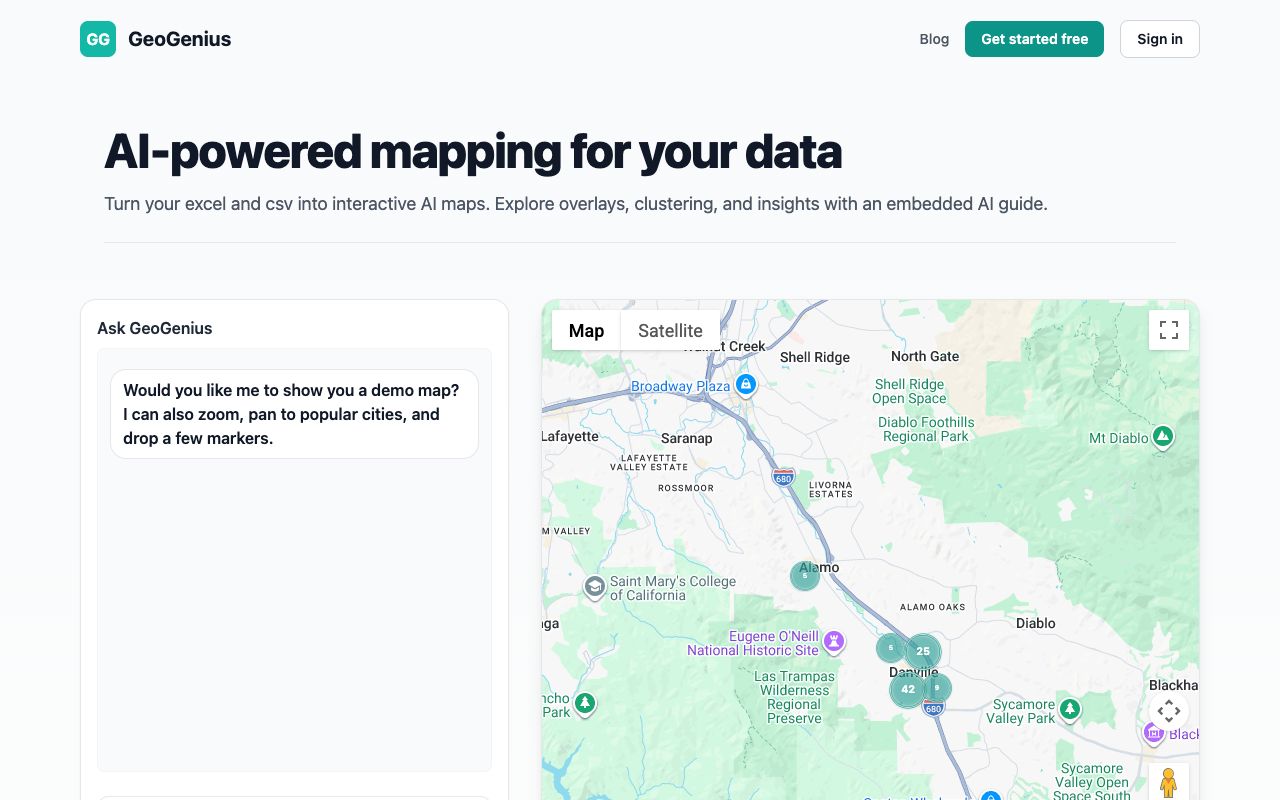1280x800 pixels.
Task: Click the Eugene O'Neill Historic Site marker
Action: click(x=835, y=640)
